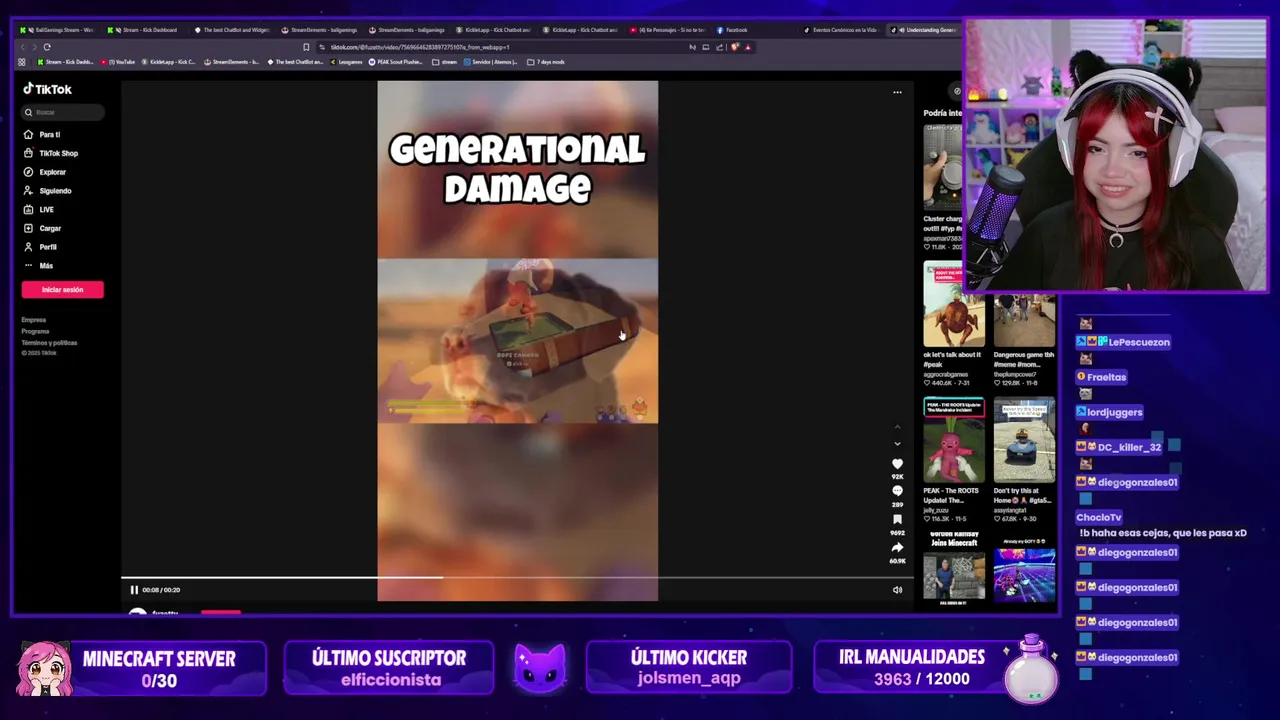Switch to BaliGamings Stream tab
The image size is (1280, 720).
click(58, 30)
